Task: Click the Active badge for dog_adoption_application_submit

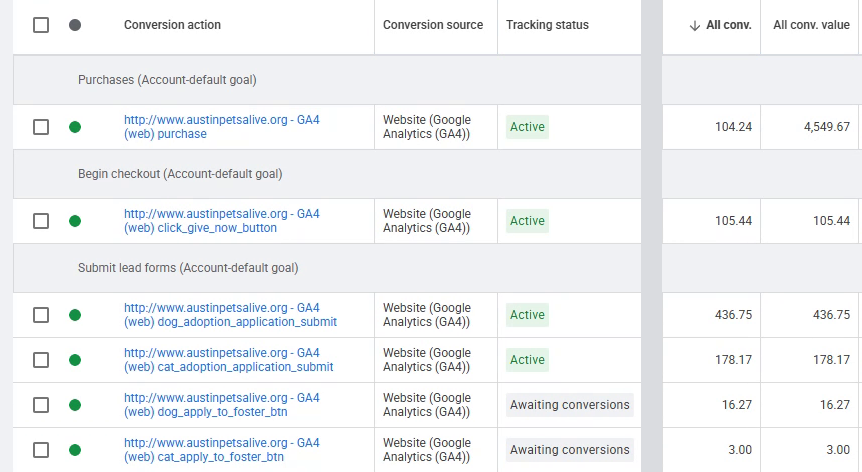Action: pos(527,315)
